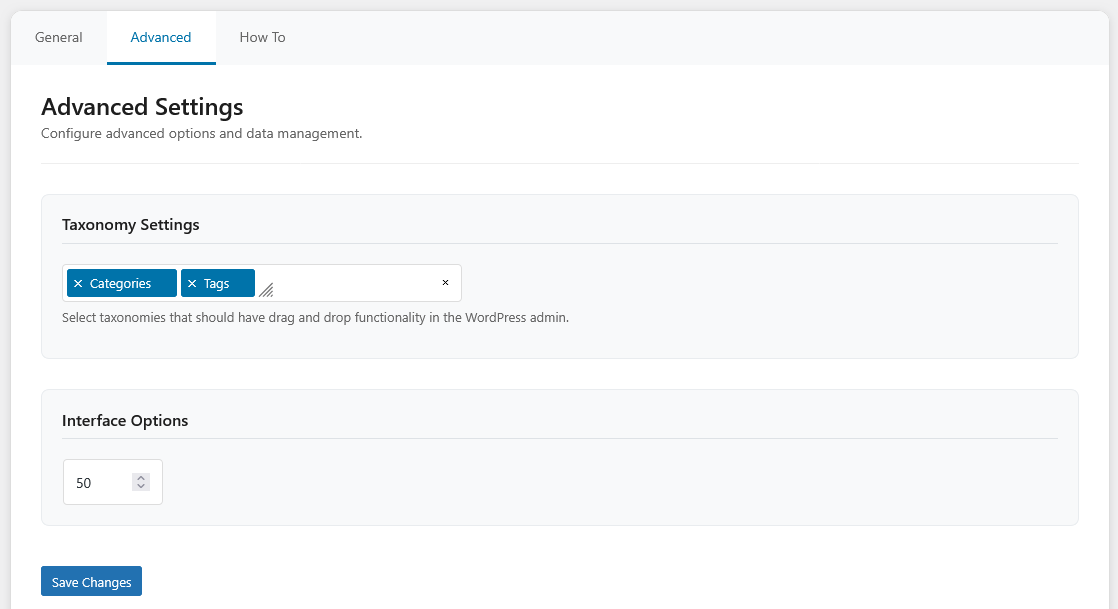The height and width of the screenshot is (609, 1118).
Task: Click the Advanced Settings page heading
Action: coord(142,107)
